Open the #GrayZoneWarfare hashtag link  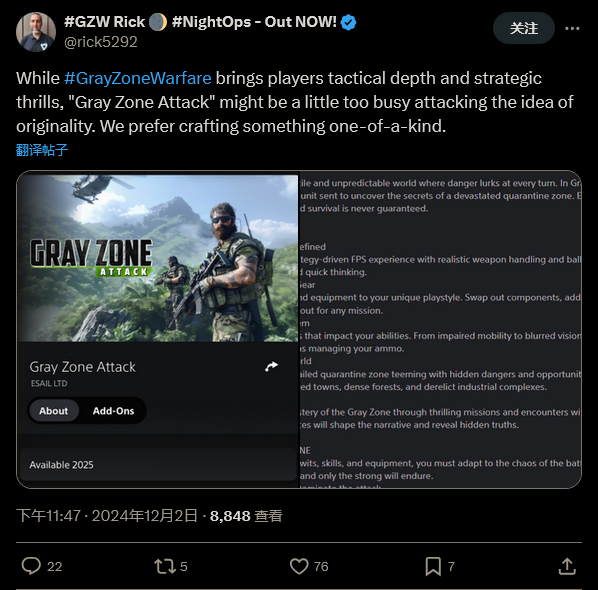[138, 78]
